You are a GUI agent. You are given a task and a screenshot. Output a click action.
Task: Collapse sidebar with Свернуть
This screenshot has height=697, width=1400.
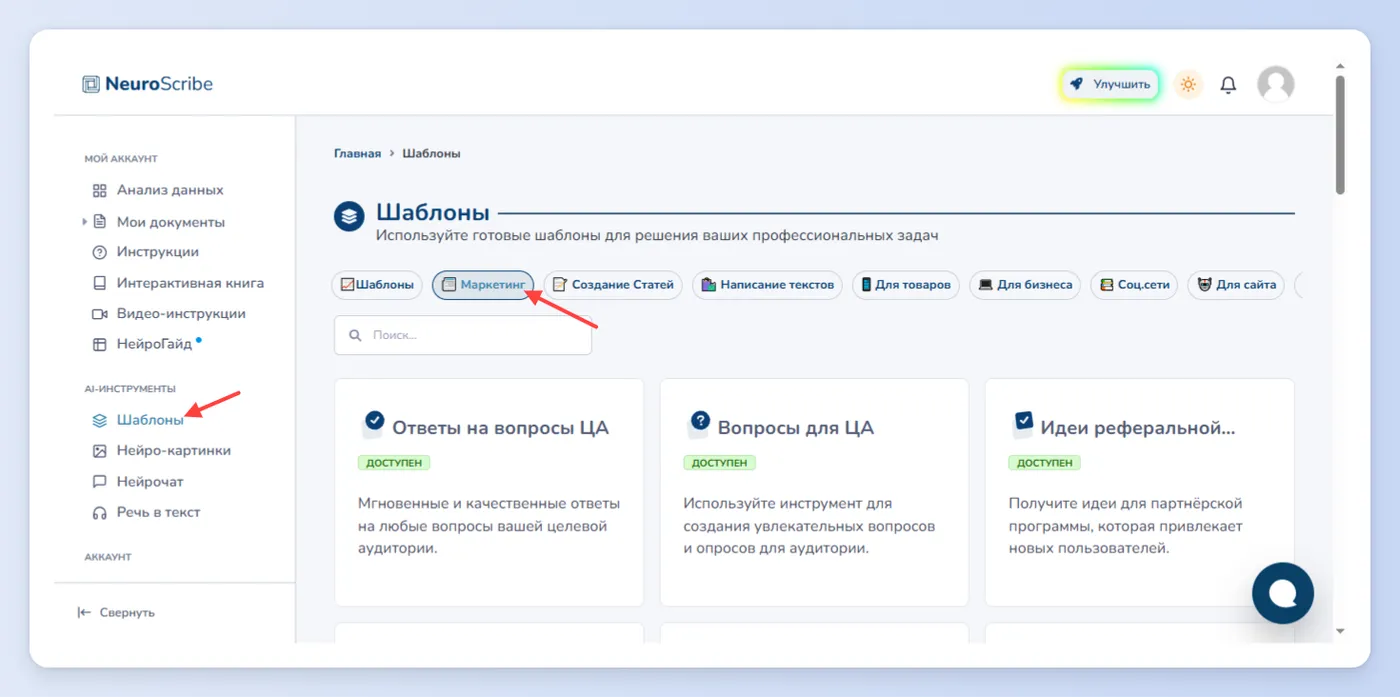click(116, 612)
